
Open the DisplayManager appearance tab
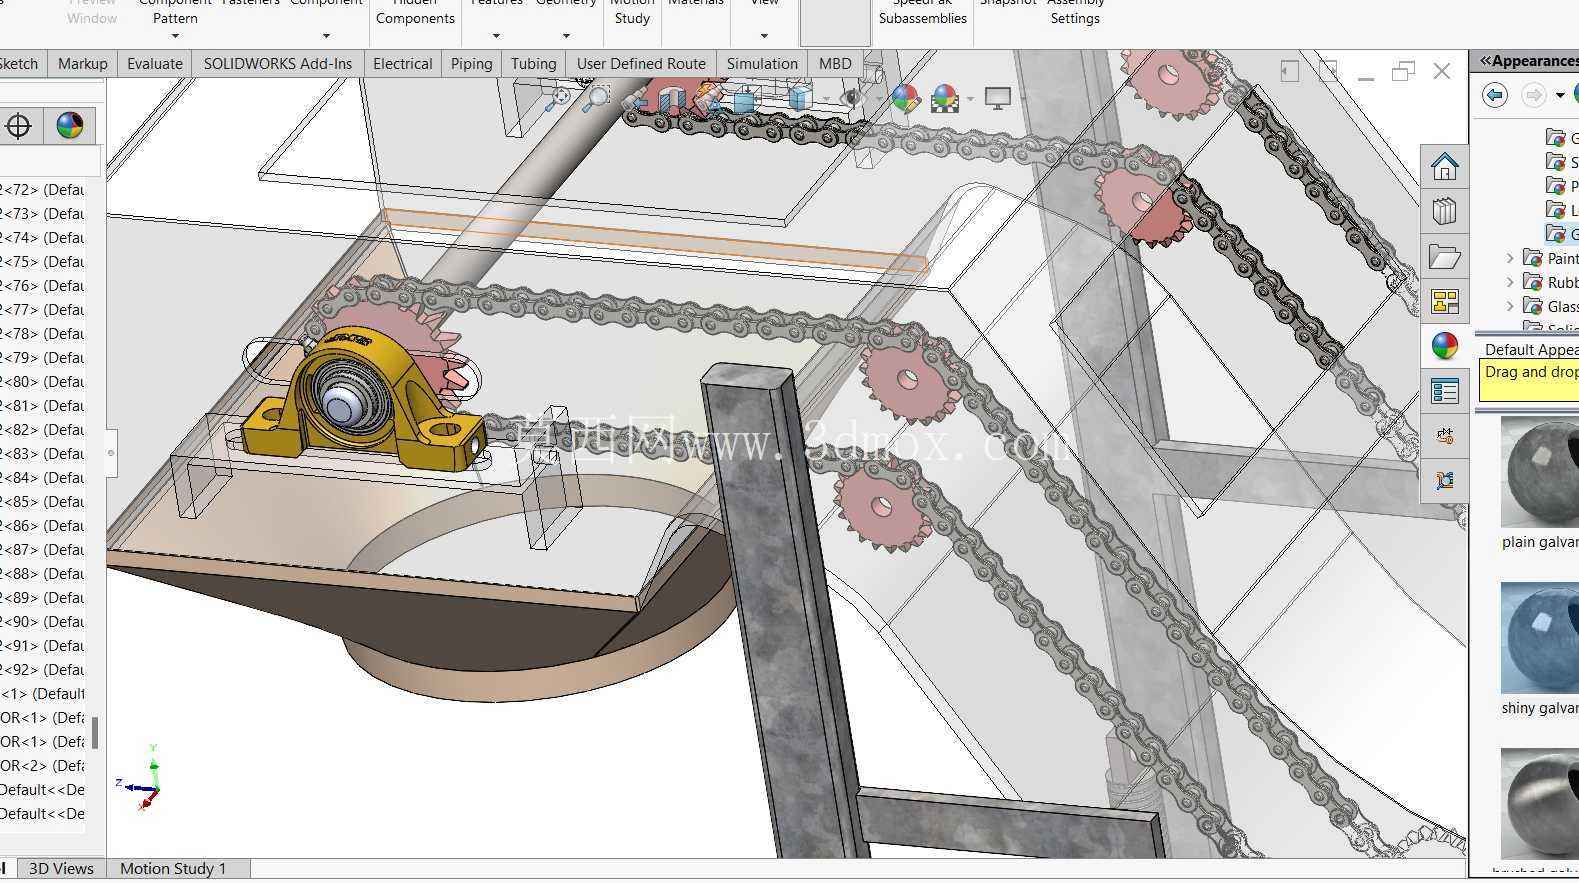70,125
